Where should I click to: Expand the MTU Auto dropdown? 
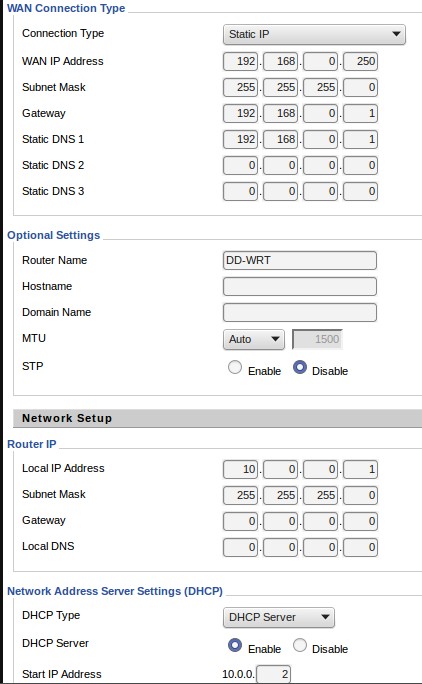click(254, 339)
